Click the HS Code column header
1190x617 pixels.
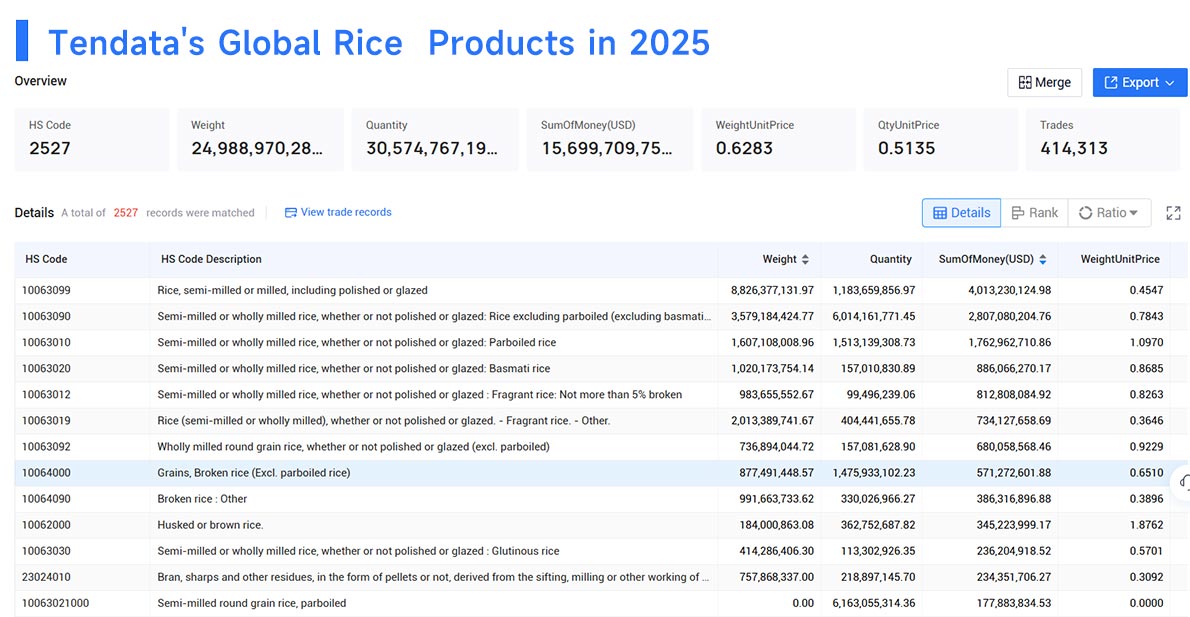click(x=46, y=260)
